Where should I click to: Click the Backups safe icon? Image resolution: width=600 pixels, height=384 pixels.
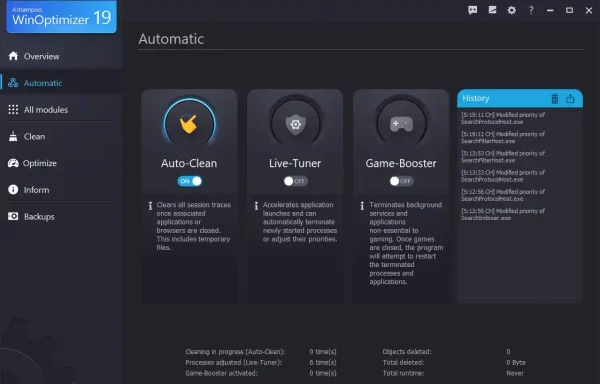[13, 216]
